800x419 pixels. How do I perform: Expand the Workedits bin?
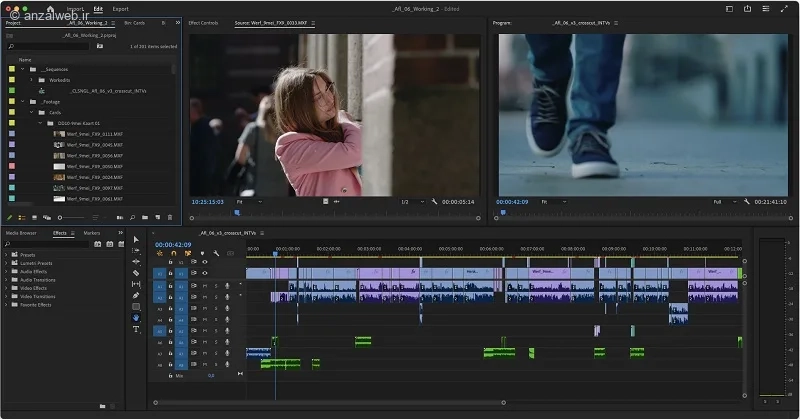(x=31, y=80)
